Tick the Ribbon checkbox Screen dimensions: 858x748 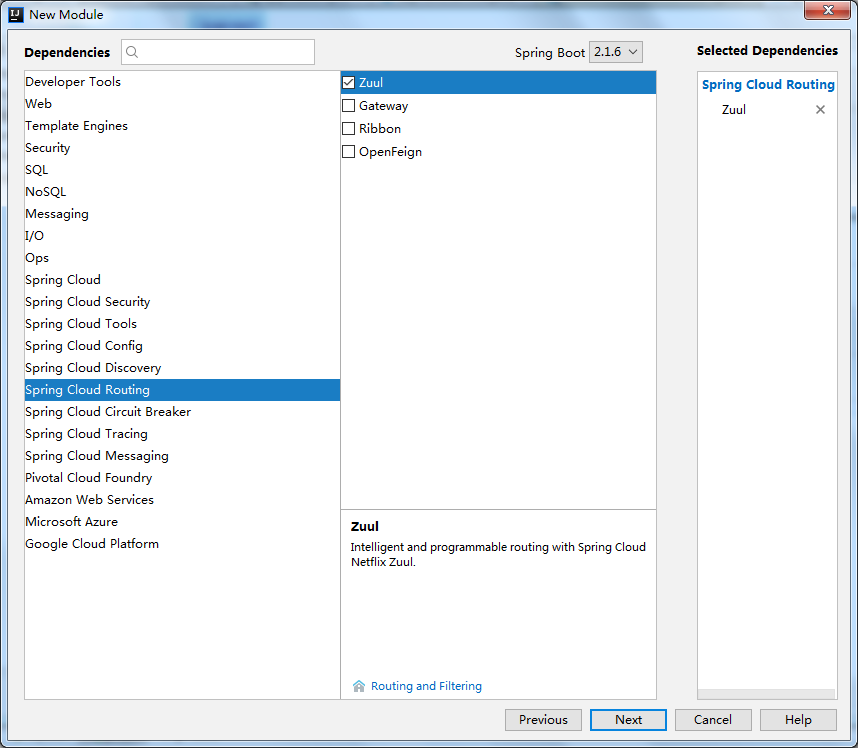point(349,129)
